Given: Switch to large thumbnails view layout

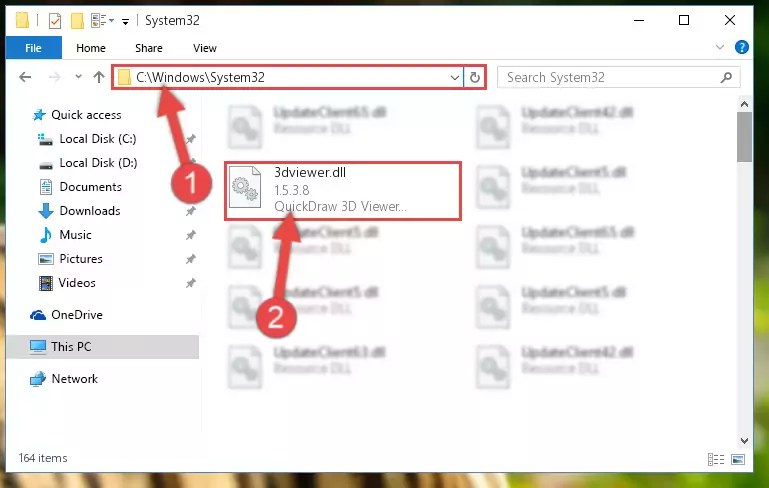Looking at the screenshot, I should click(x=738, y=459).
